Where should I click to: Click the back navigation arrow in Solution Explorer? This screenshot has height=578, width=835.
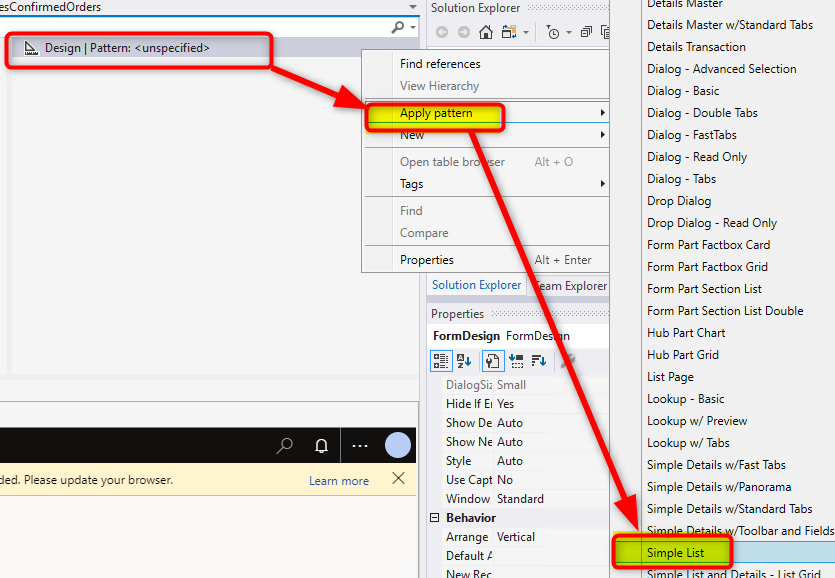tap(441, 31)
